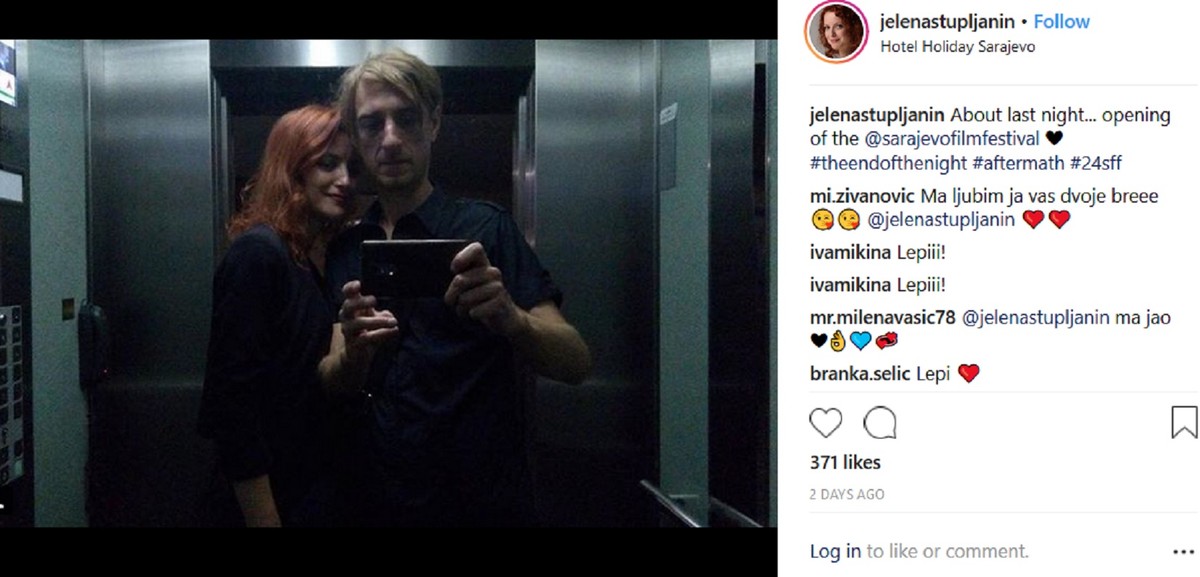
Task: Open branka.selic commenter profile
Action: pyautogui.click(x=860, y=374)
